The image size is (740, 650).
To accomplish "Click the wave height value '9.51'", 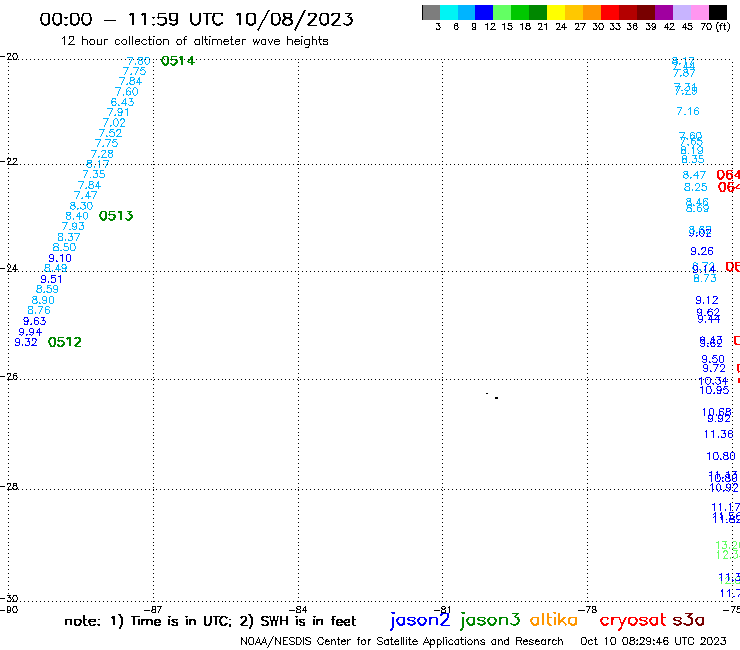I will tap(51, 279).
